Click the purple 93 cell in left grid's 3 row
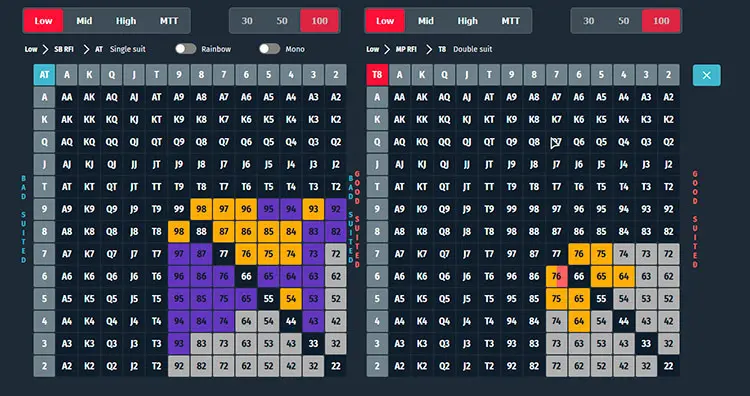Viewport: 750px width, 396px height. 179,344
